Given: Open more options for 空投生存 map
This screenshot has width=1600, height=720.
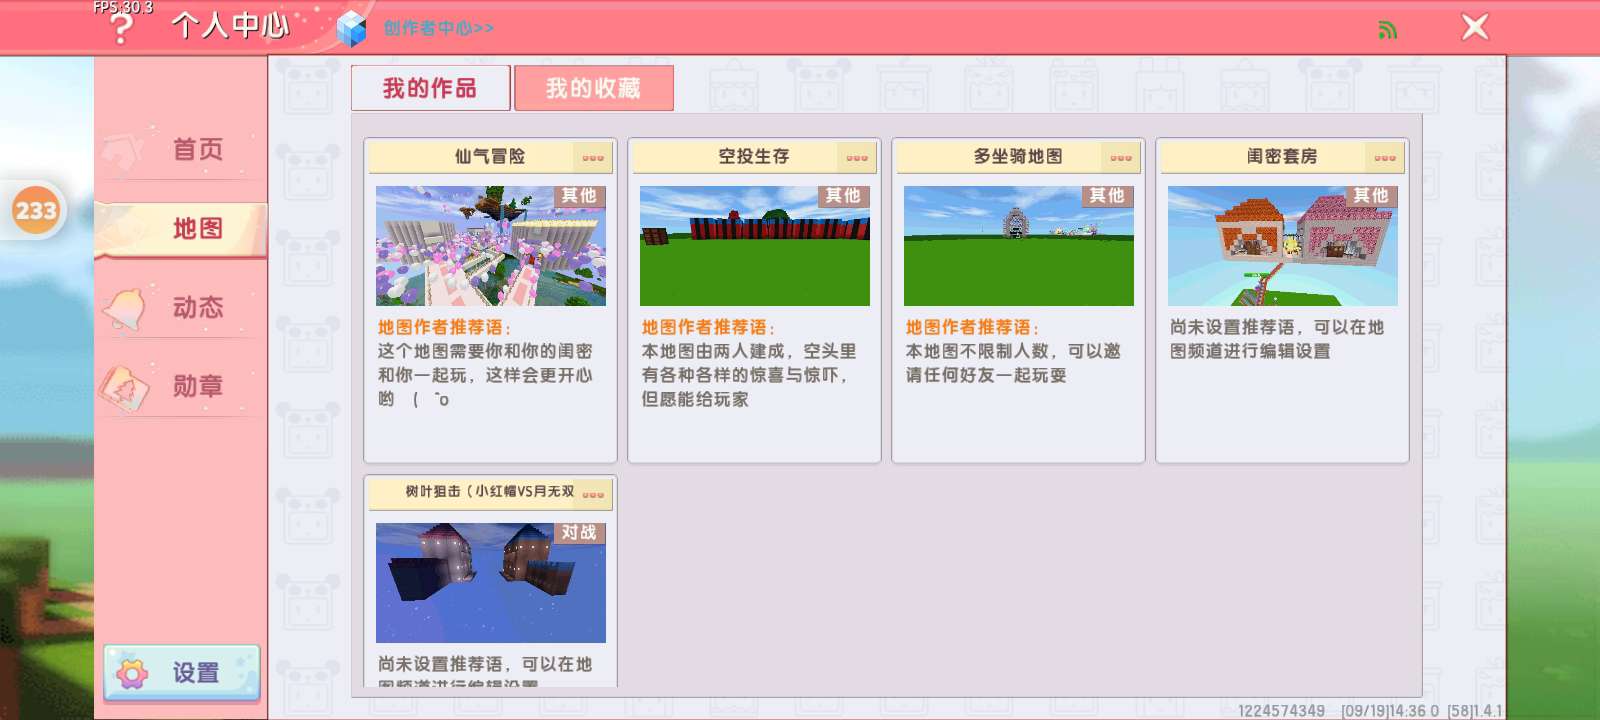Looking at the screenshot, I should pyautogui.click(x=857, y=157).
